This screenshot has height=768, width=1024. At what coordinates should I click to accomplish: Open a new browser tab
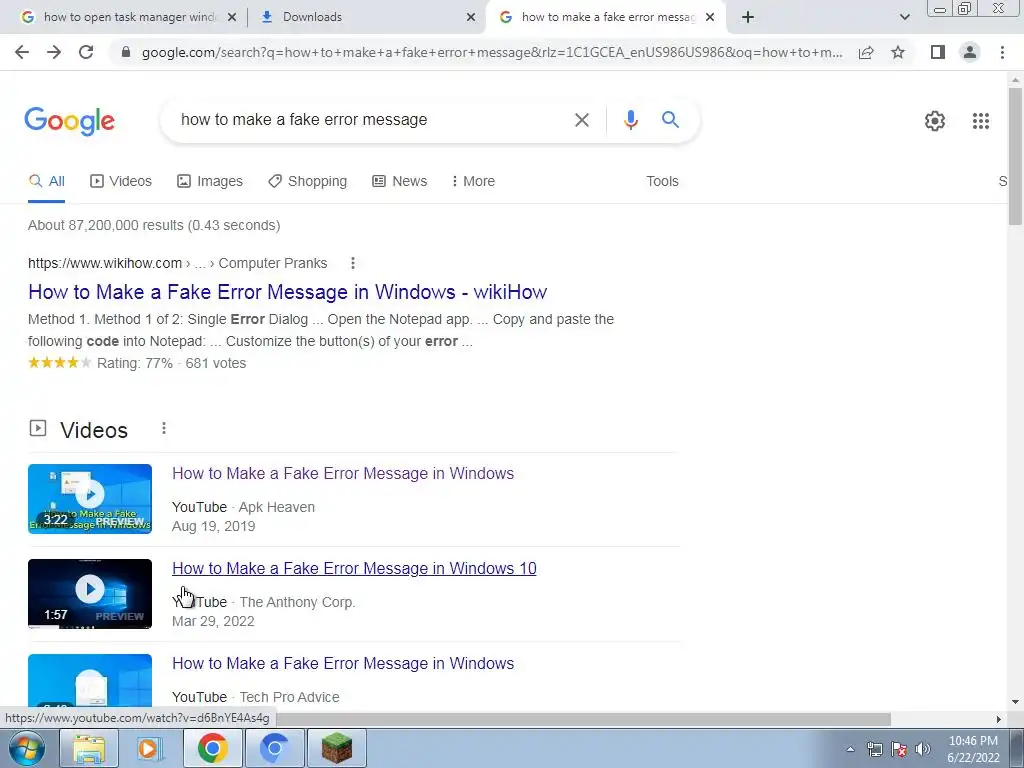click(x=748, y=17)
